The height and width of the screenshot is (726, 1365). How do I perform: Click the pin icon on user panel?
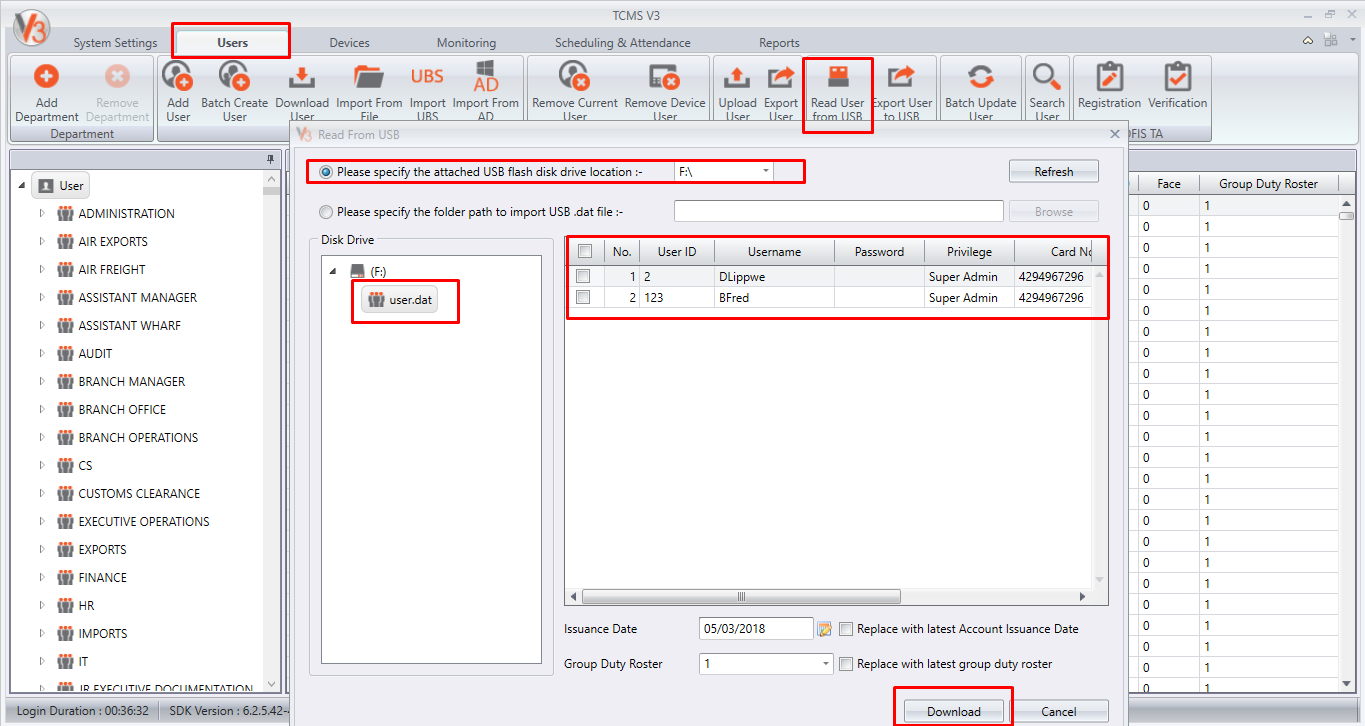pyautogui.click(x=270, y=159)
